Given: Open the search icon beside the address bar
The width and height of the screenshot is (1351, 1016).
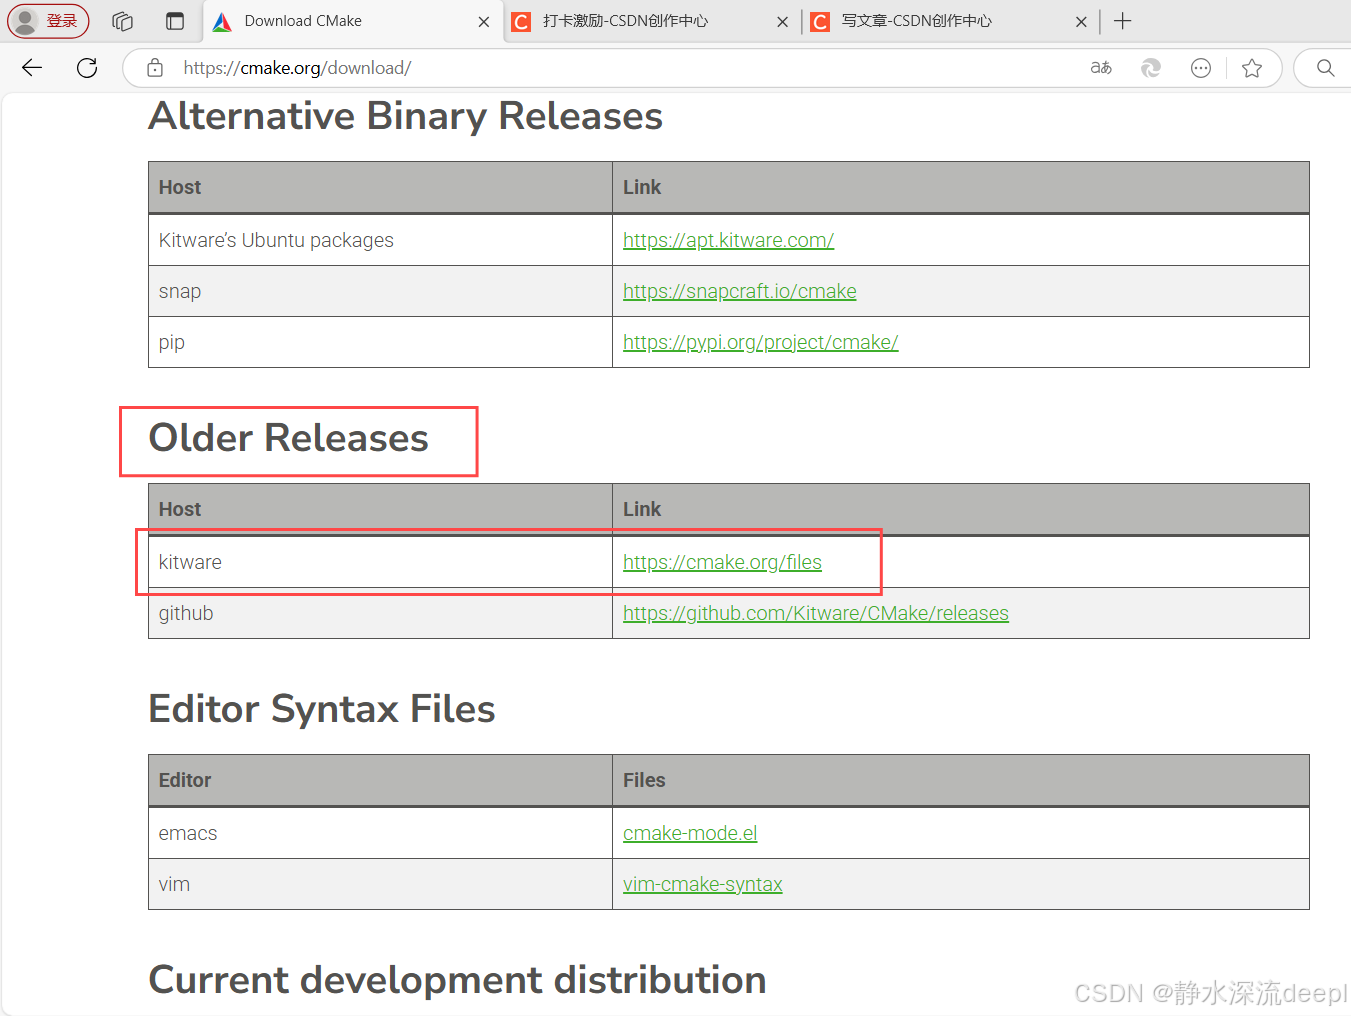Looking at the screenshot, I should coord(1326,68).
